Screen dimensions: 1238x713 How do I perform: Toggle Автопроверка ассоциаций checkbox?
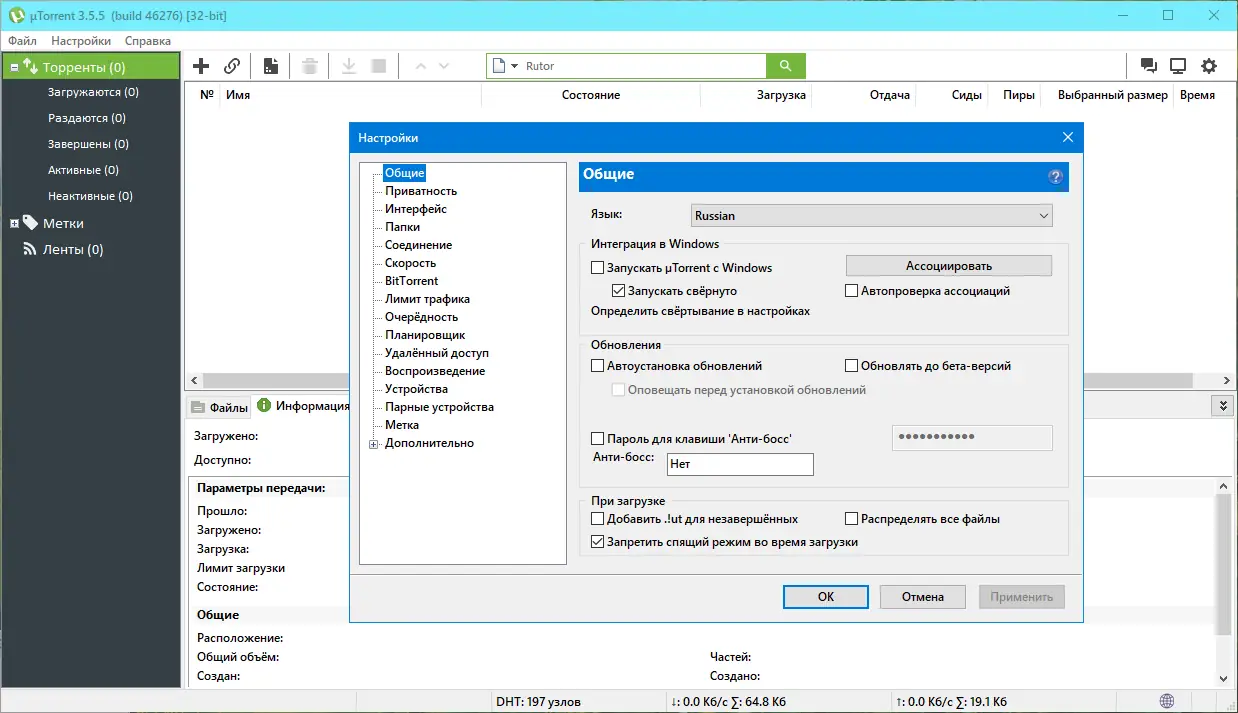point(852,291)
